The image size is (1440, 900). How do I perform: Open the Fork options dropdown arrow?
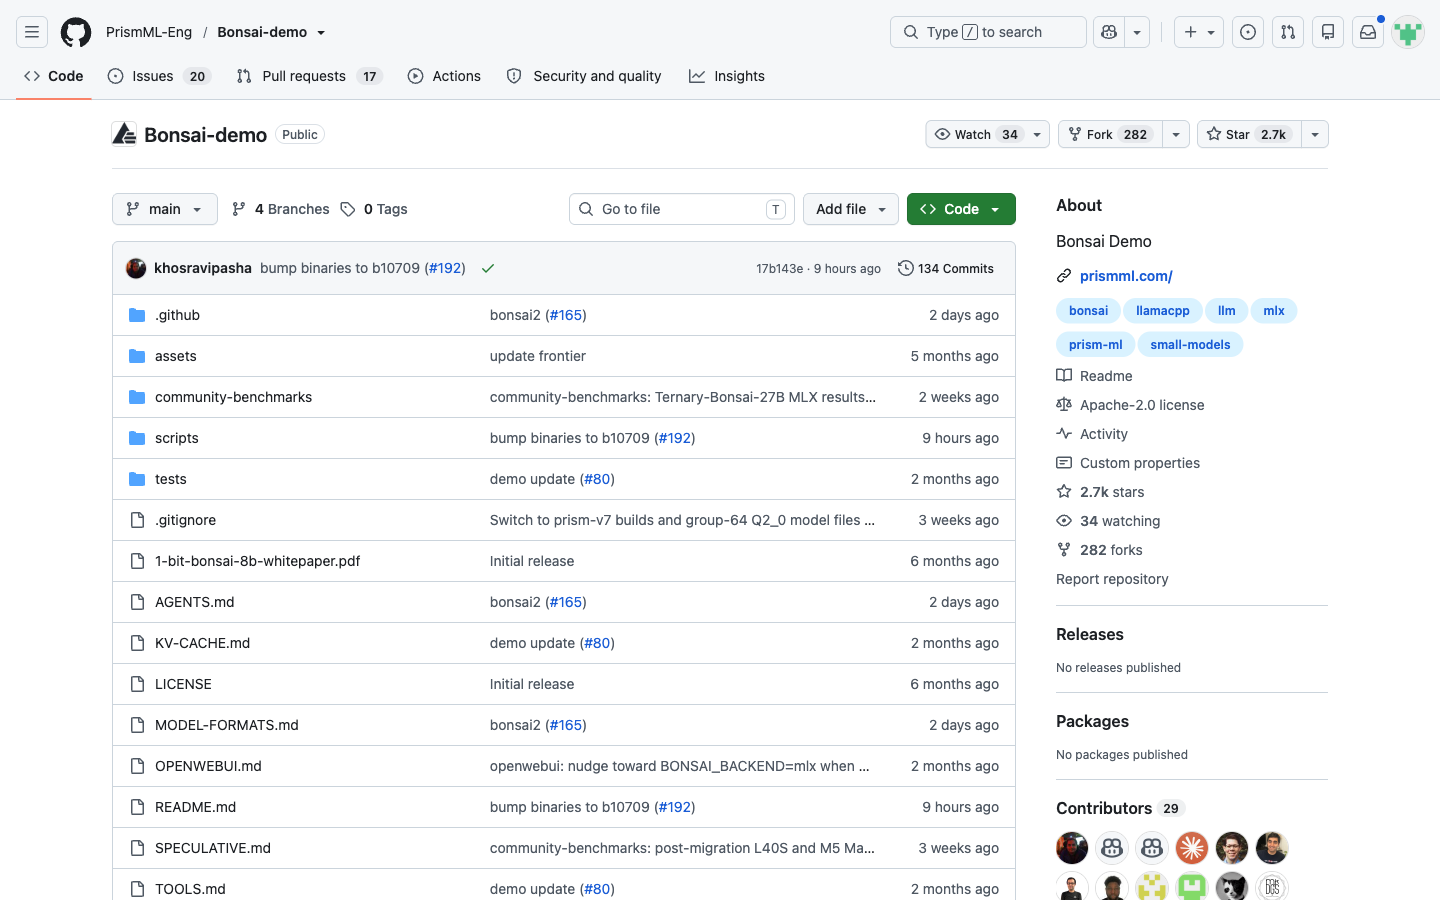pyautogui.click(x=1176, y=134)
